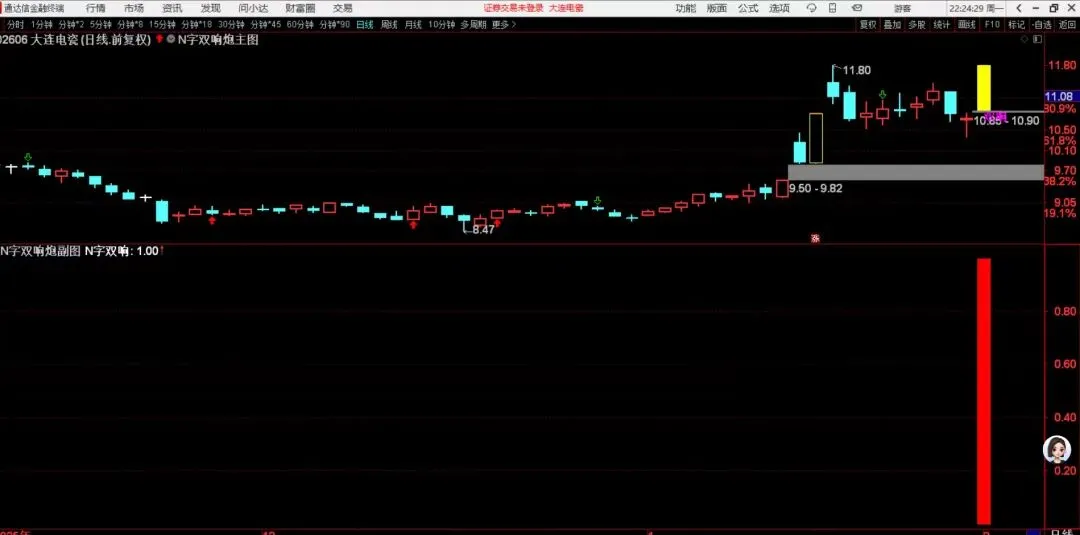
Task: Switch to the 分时 period tab
Action: [15, 24]
